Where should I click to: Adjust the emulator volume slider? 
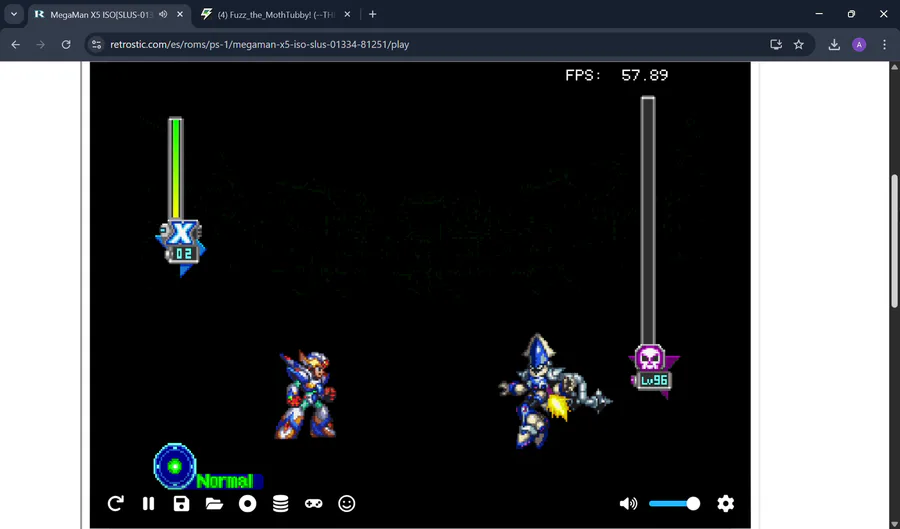tap(674, 504)
